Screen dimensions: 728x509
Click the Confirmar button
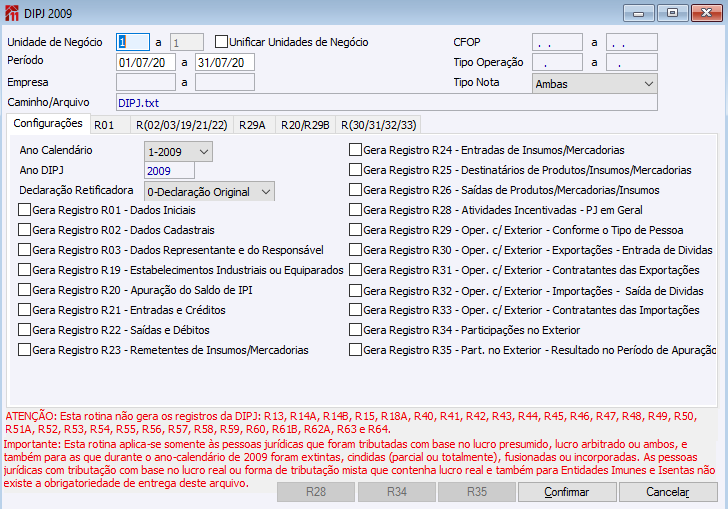tap(567, 492)
